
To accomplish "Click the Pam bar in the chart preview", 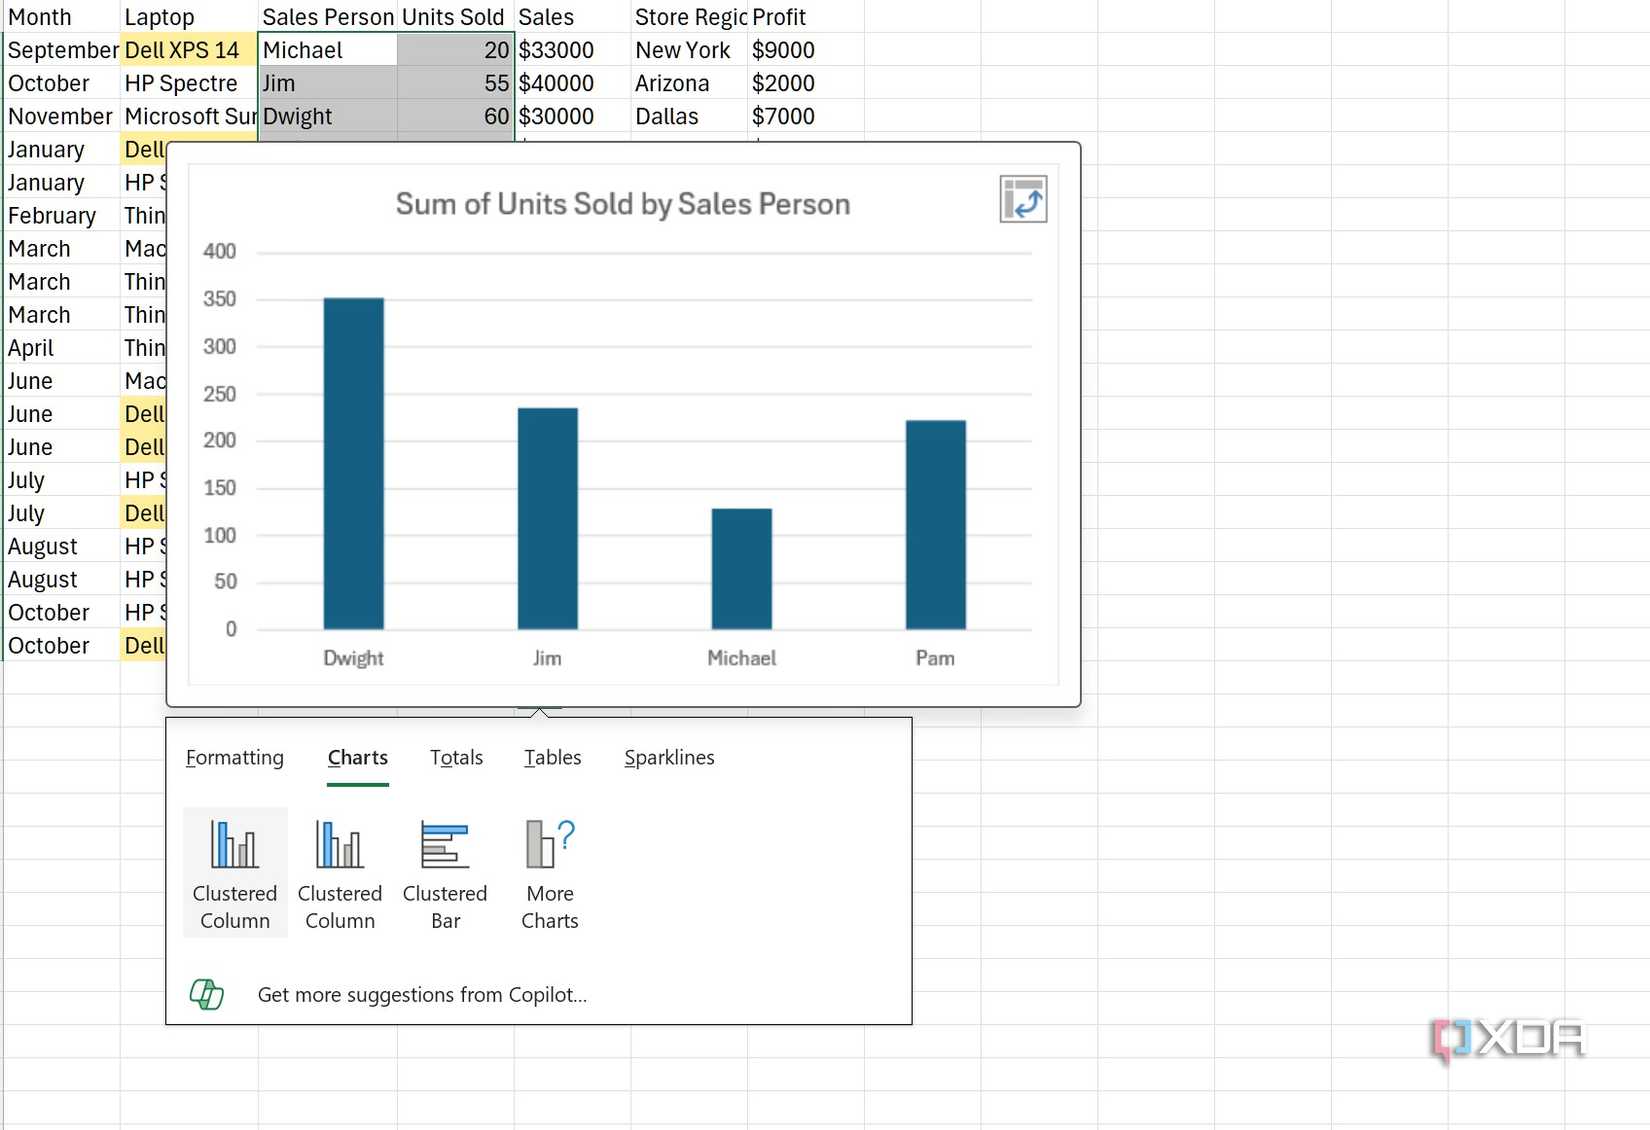I will pyautogui.click(x=934, y=520).
